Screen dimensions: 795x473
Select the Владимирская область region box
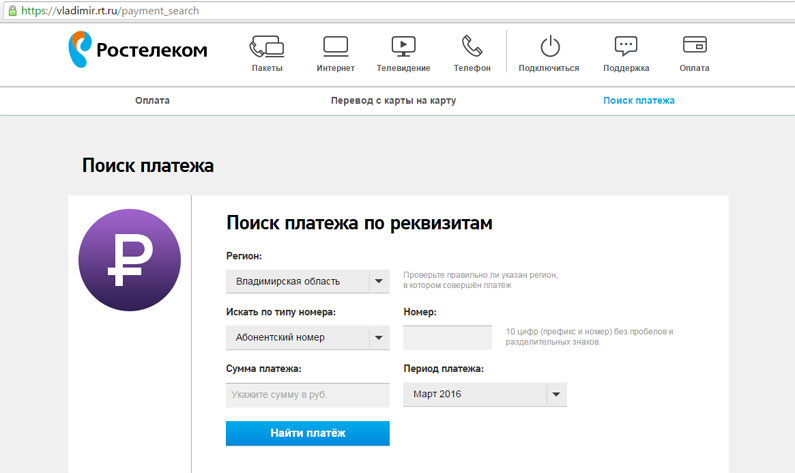point(296,281)
